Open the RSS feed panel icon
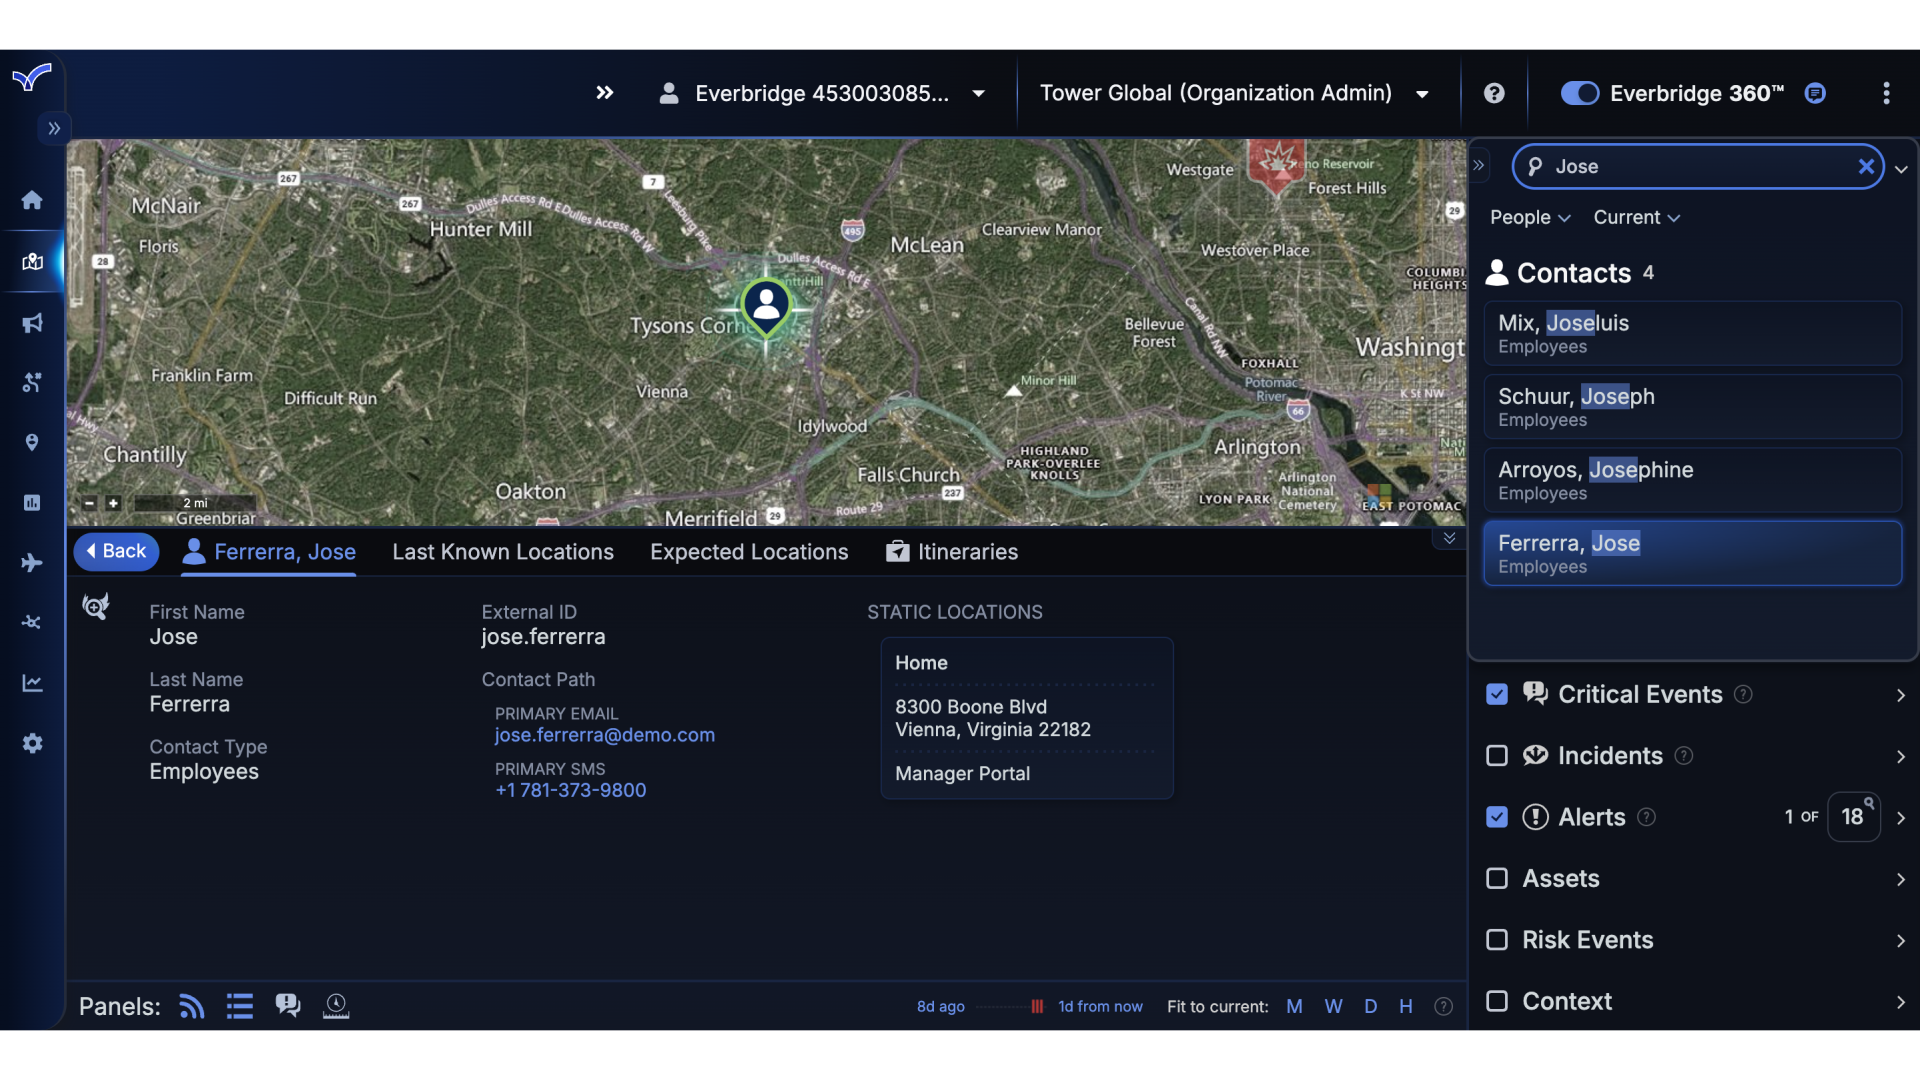The image size is (1920, 1080). click(x=190, y=1006)
